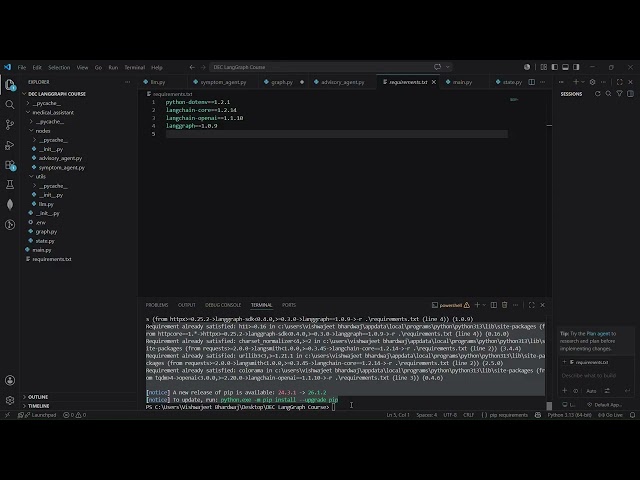The image size is (640, 480).
Task: Open the Run and Debug view
Action: click(x=10, y=145)
